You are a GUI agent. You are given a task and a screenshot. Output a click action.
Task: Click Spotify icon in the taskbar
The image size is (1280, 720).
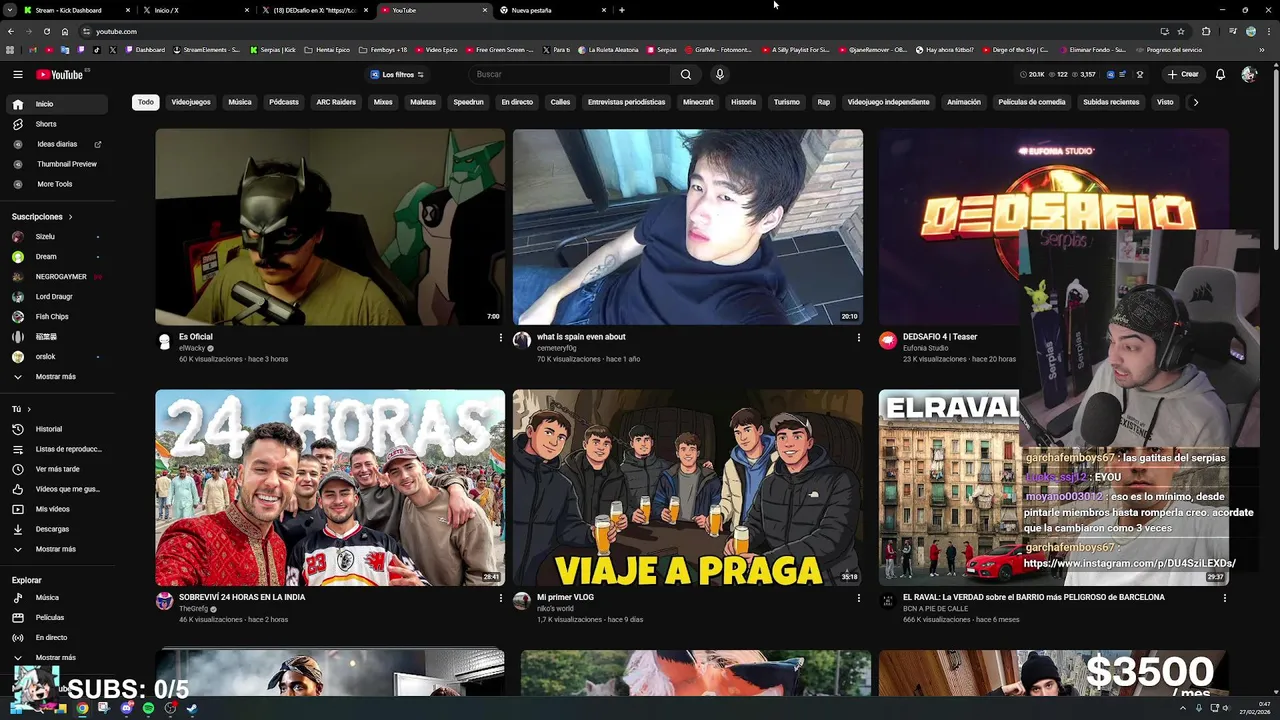point(148,708)
